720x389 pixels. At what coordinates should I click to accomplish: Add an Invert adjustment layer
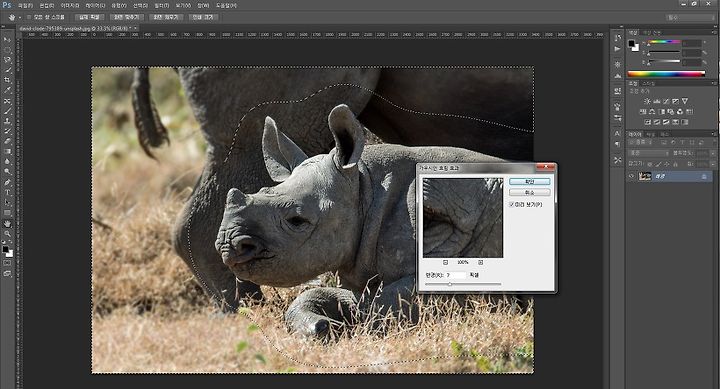coord(648,122)
